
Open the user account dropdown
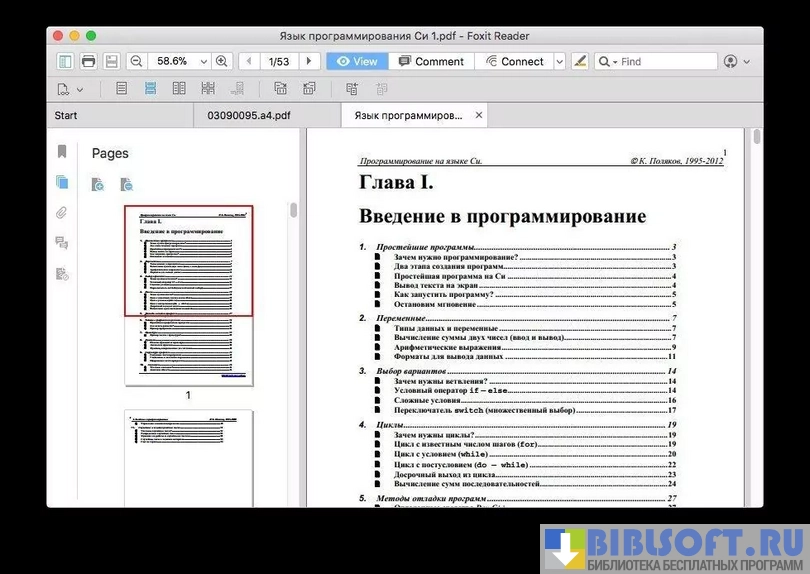coord(735,61)
